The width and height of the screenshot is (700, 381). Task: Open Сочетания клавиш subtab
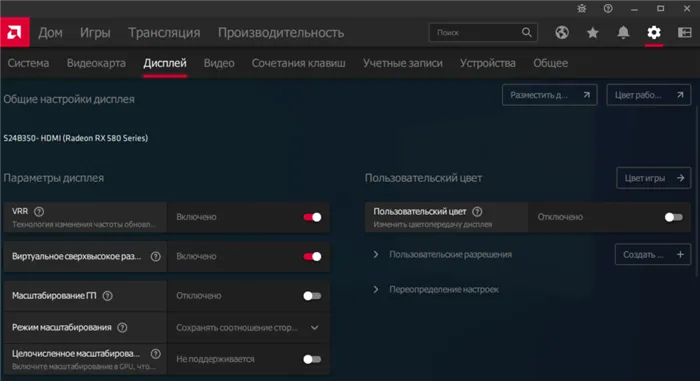[x=299, y=63]
